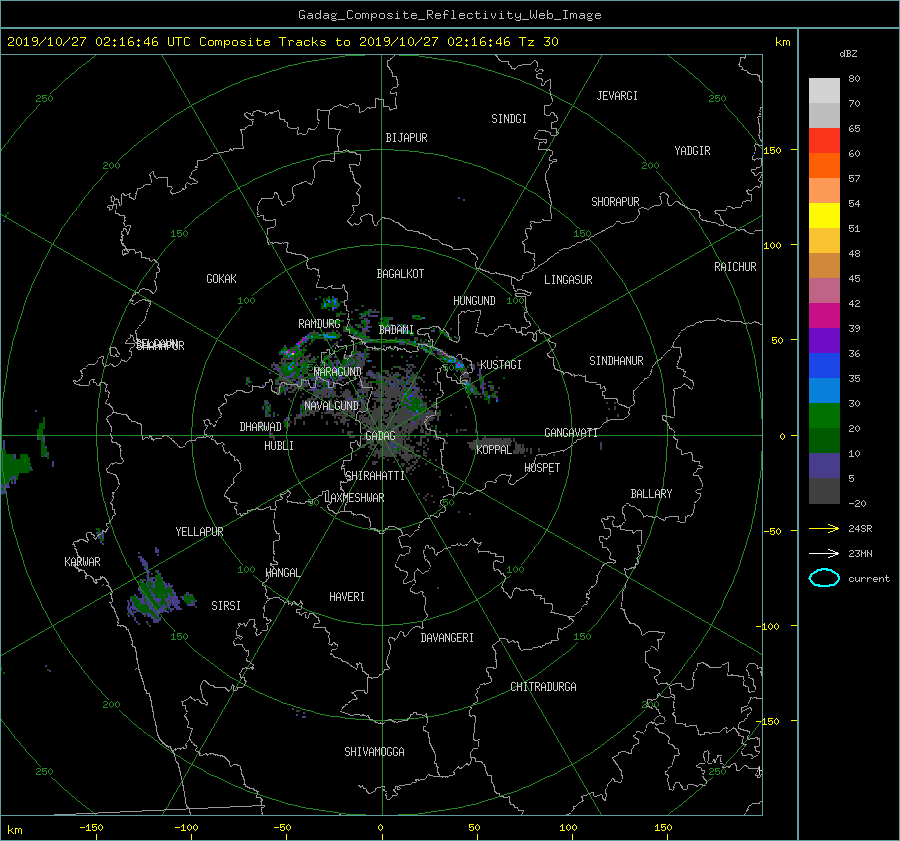Screen dimensions: 900x841
Task: Select the HANGAL label
Action: (x=282, y=573)
